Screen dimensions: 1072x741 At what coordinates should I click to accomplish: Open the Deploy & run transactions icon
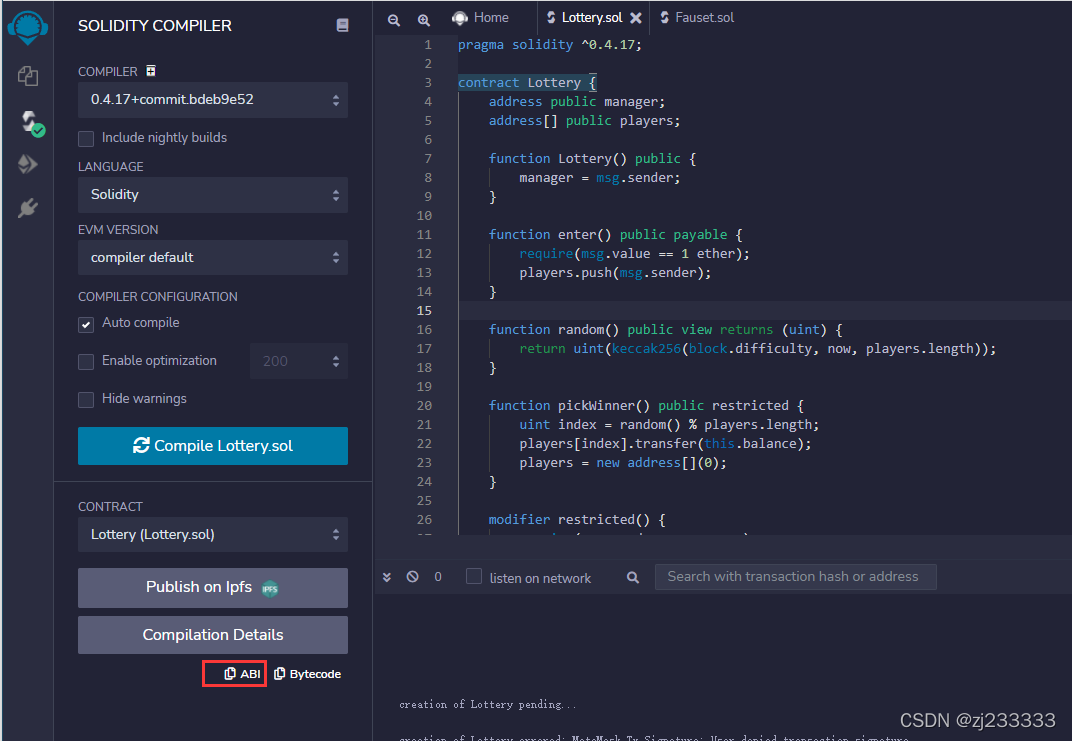pos(27,164)
